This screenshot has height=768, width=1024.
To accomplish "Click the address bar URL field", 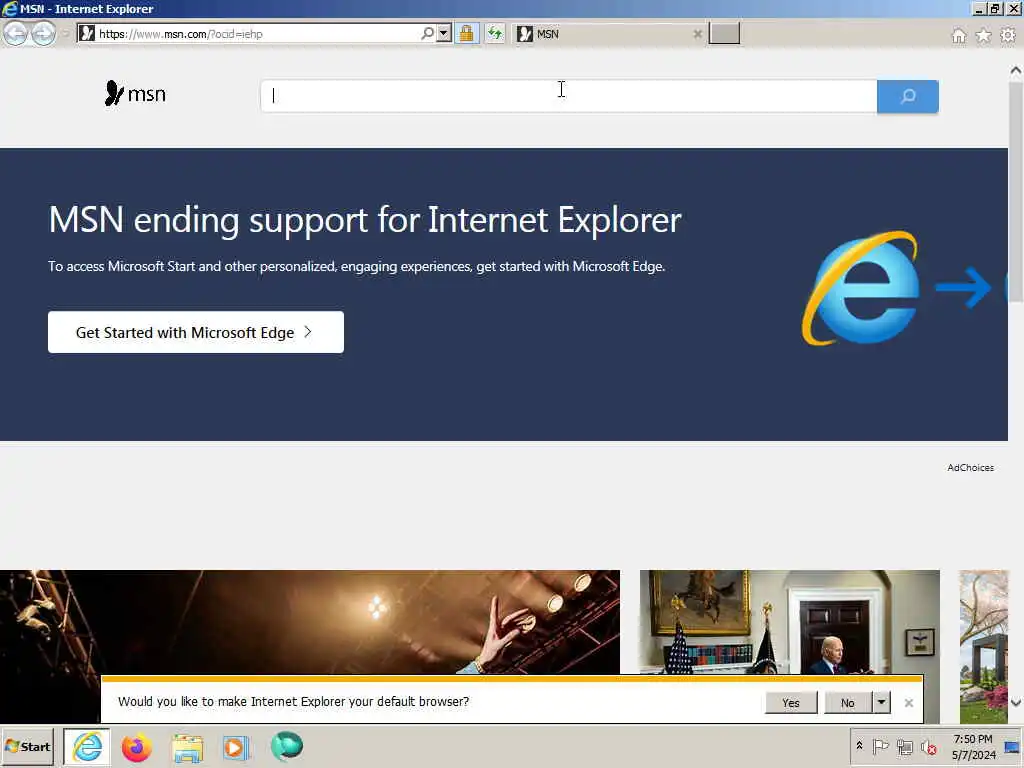I will click(x=256, y=33).
